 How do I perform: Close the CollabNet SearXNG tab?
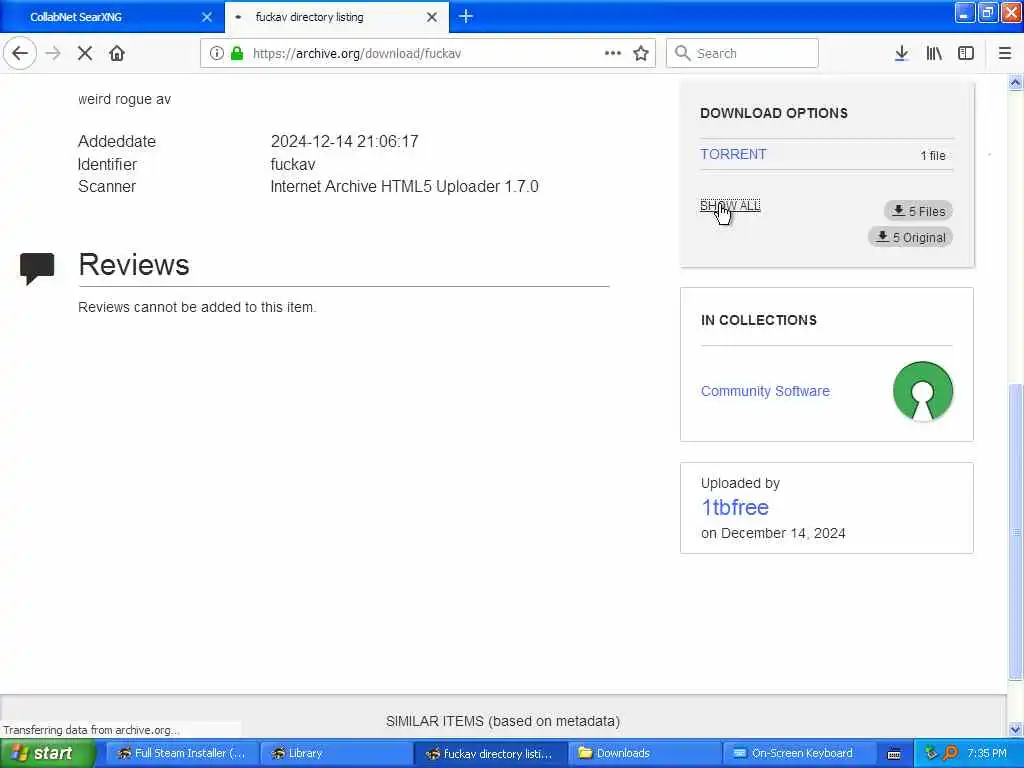(207, 17)
